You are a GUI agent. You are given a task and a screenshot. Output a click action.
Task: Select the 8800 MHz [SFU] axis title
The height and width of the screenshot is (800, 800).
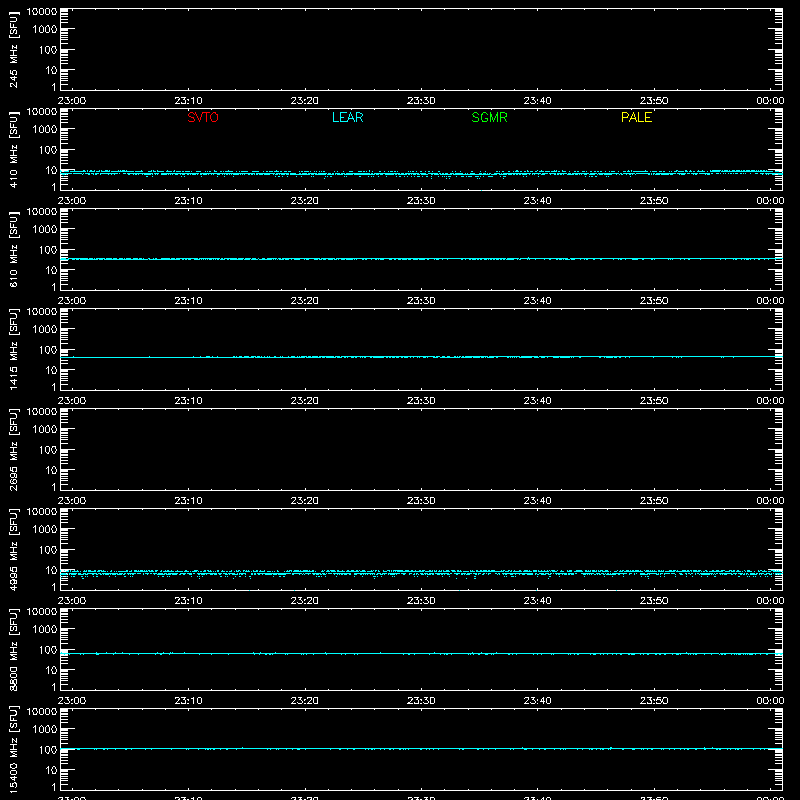[x=13, y=649]
